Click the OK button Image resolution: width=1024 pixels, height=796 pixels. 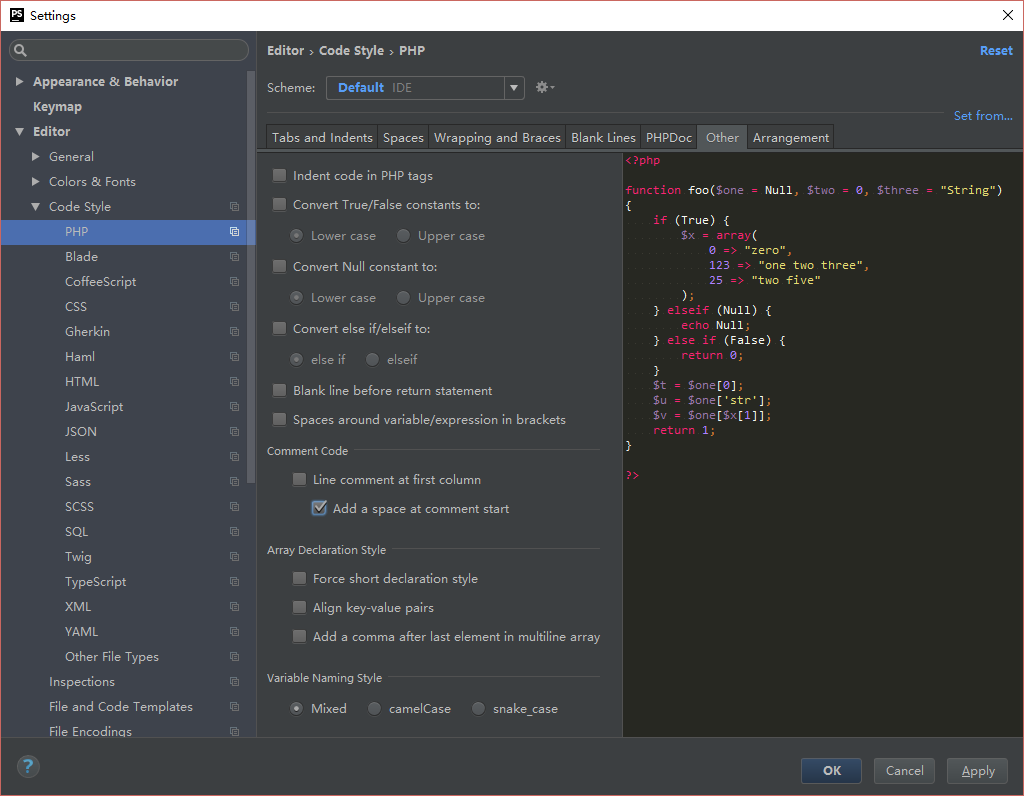click(831, 771)
